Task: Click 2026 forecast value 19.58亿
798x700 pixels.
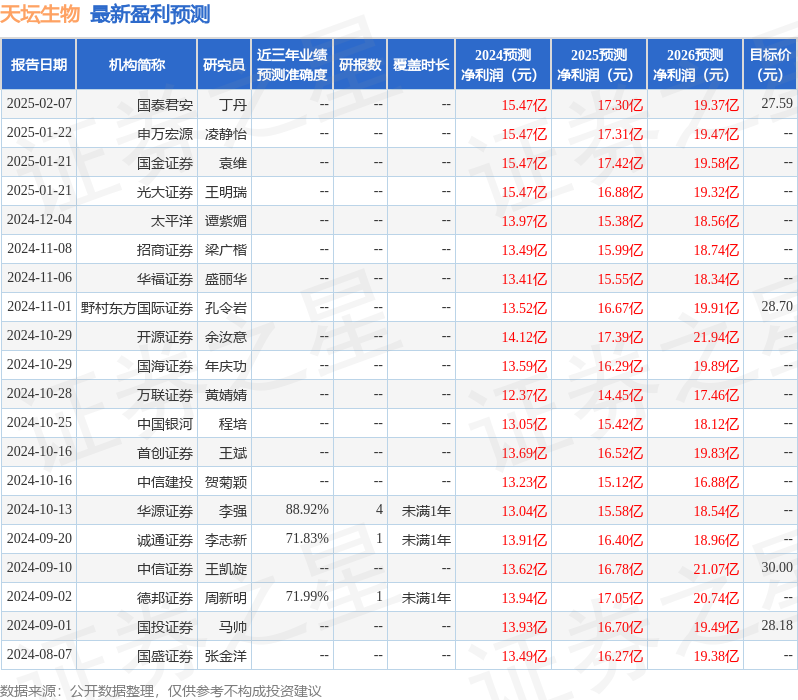Action: click(x=716, y=163)
